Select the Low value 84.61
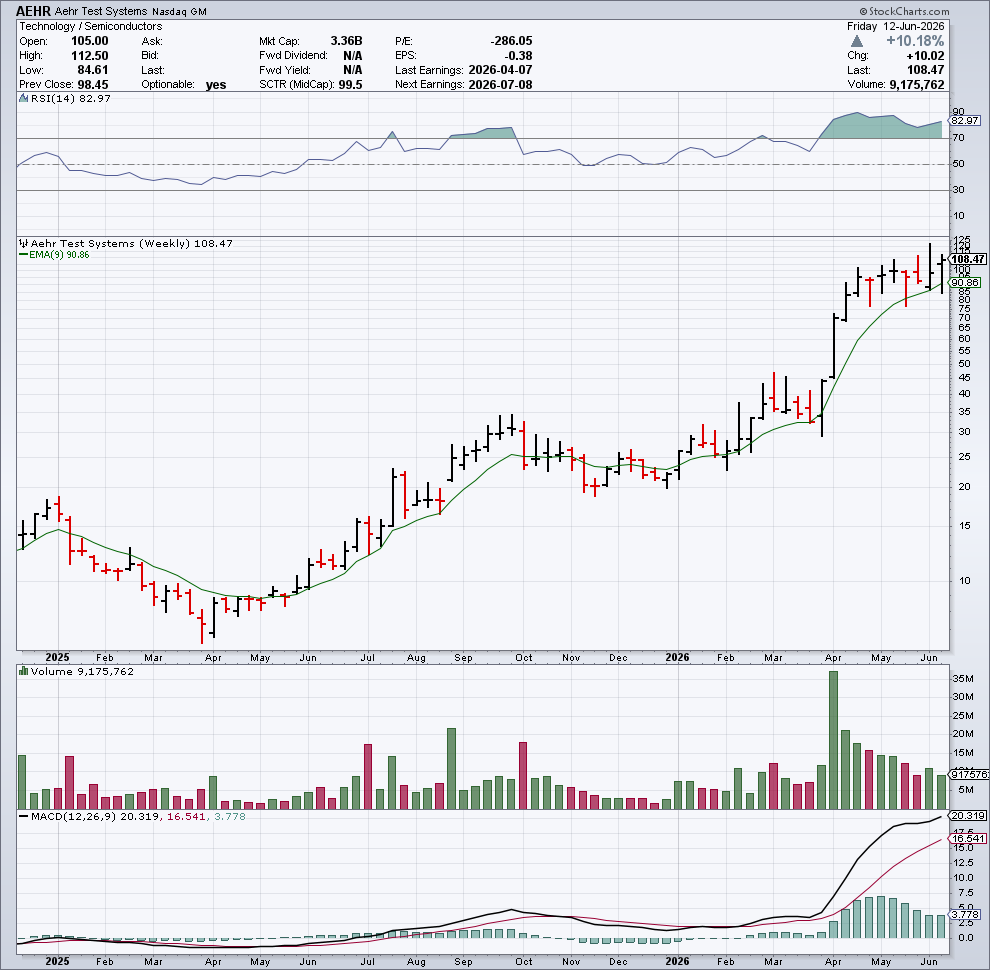The width and height of the screenshot is (990, 970). pos(93,70)
